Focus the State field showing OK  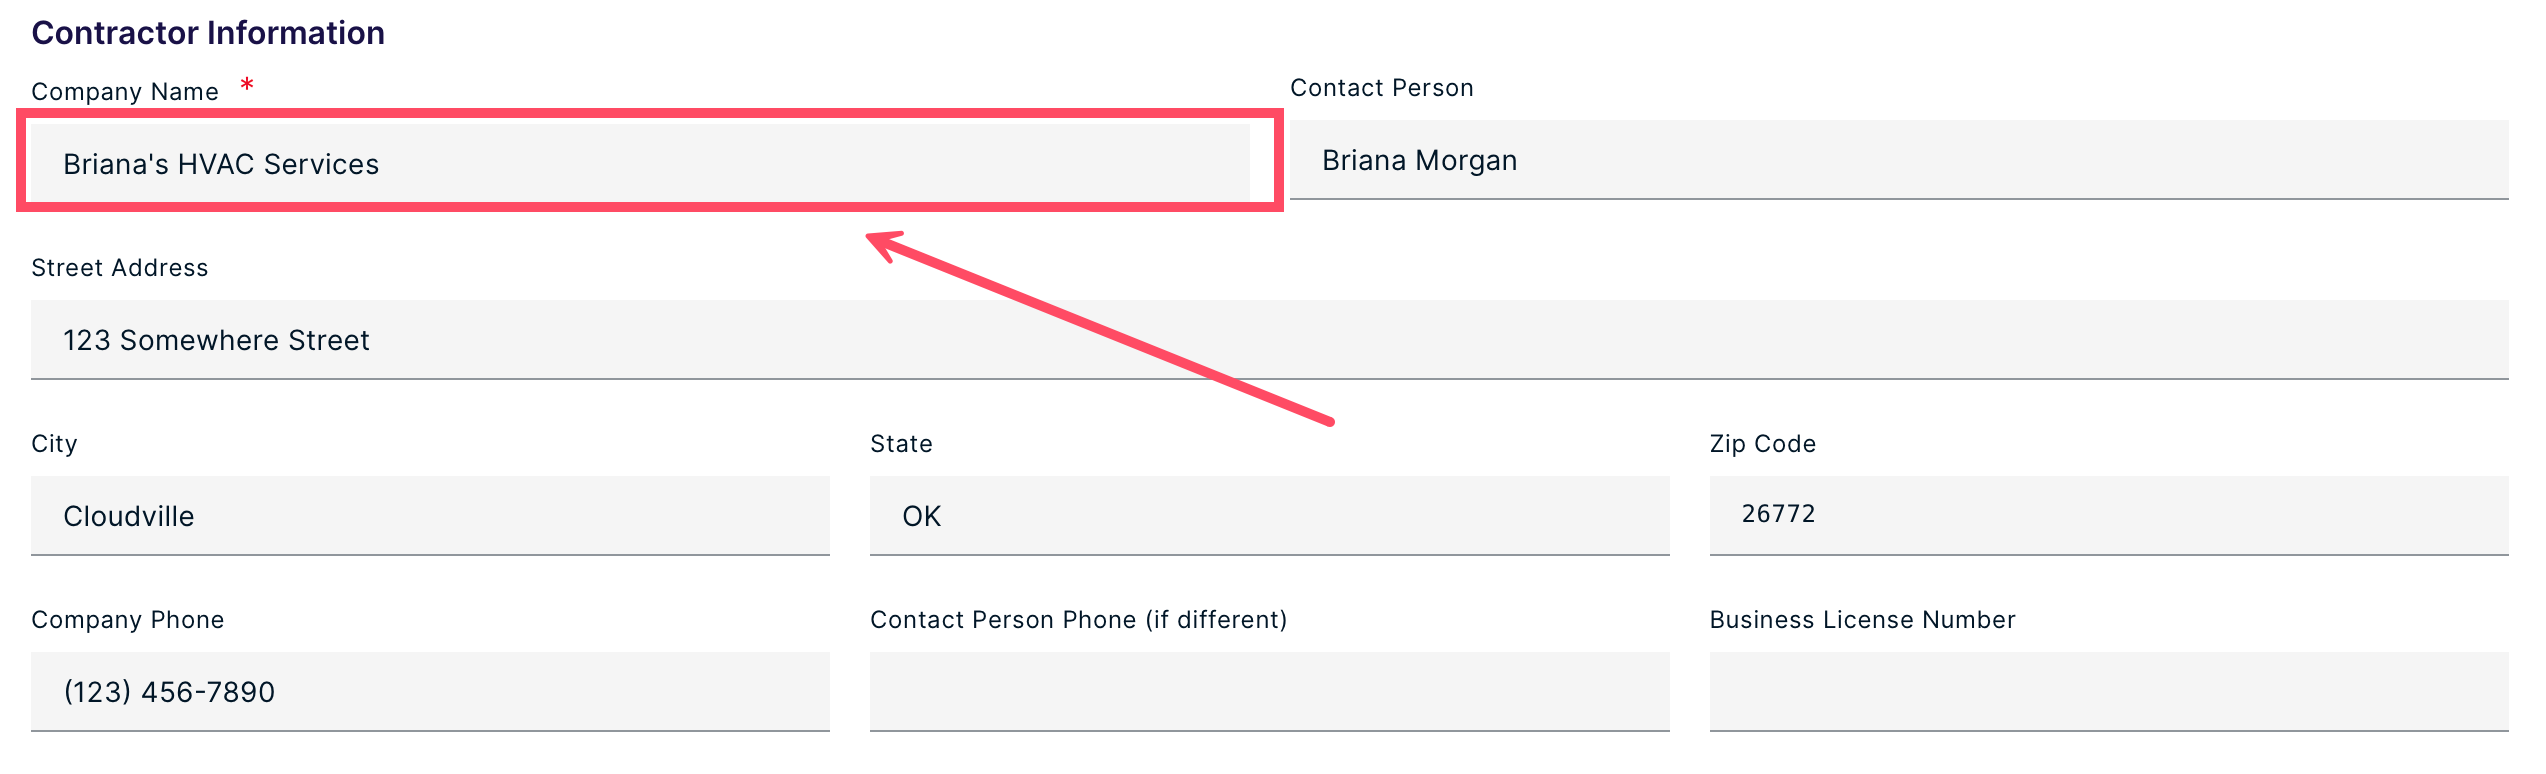pos(1270,516)
